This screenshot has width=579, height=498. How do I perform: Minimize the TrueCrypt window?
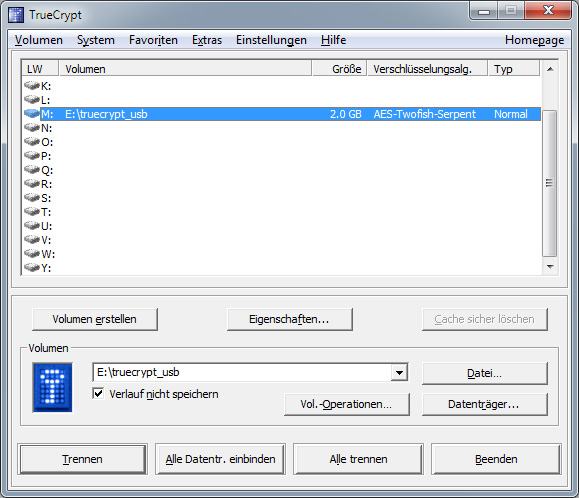coord(484,10)
